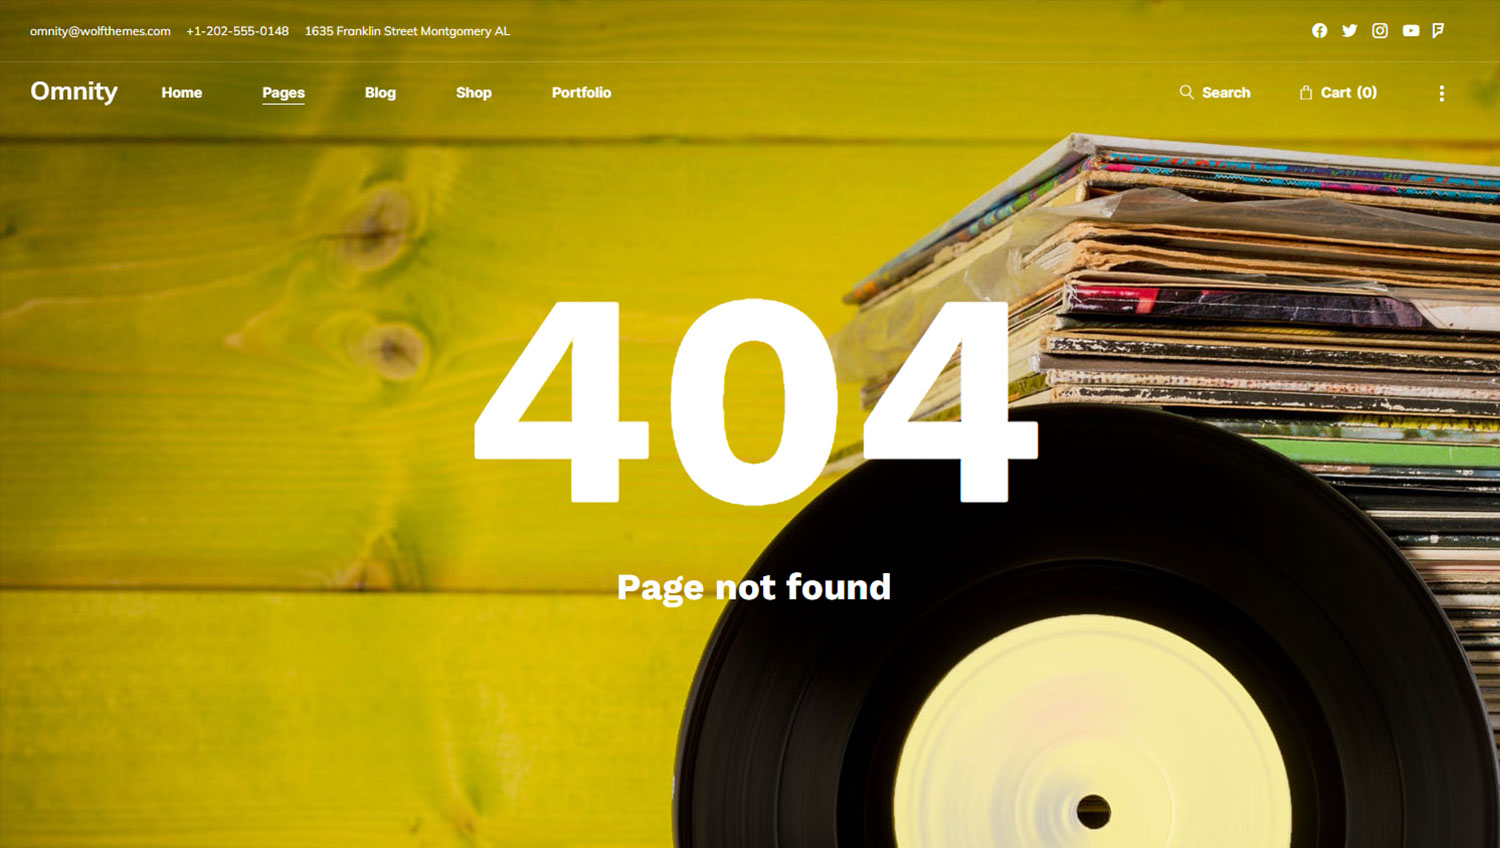Open the Blog menu
The width and height of the screenshot is (1500, 848).
[x=380, y=92]
